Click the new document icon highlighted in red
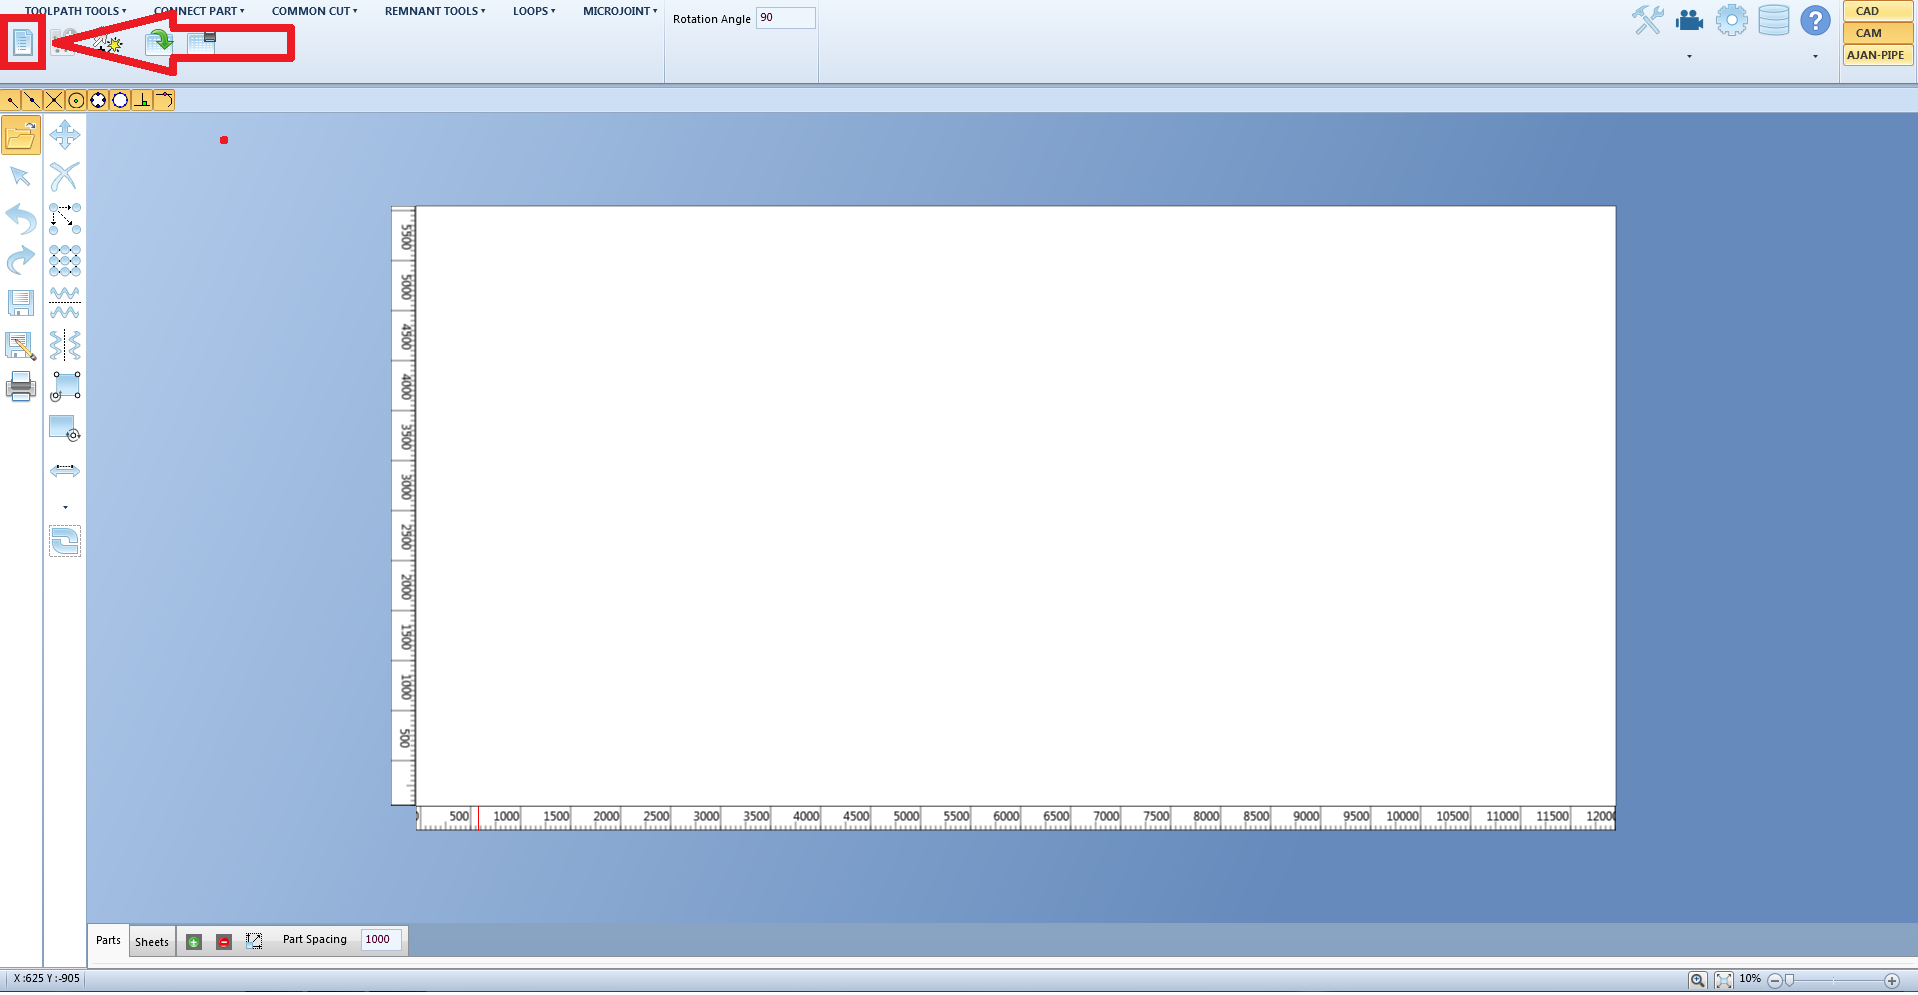The height and width of the screenshot is (995, 1918). (22, 43)
